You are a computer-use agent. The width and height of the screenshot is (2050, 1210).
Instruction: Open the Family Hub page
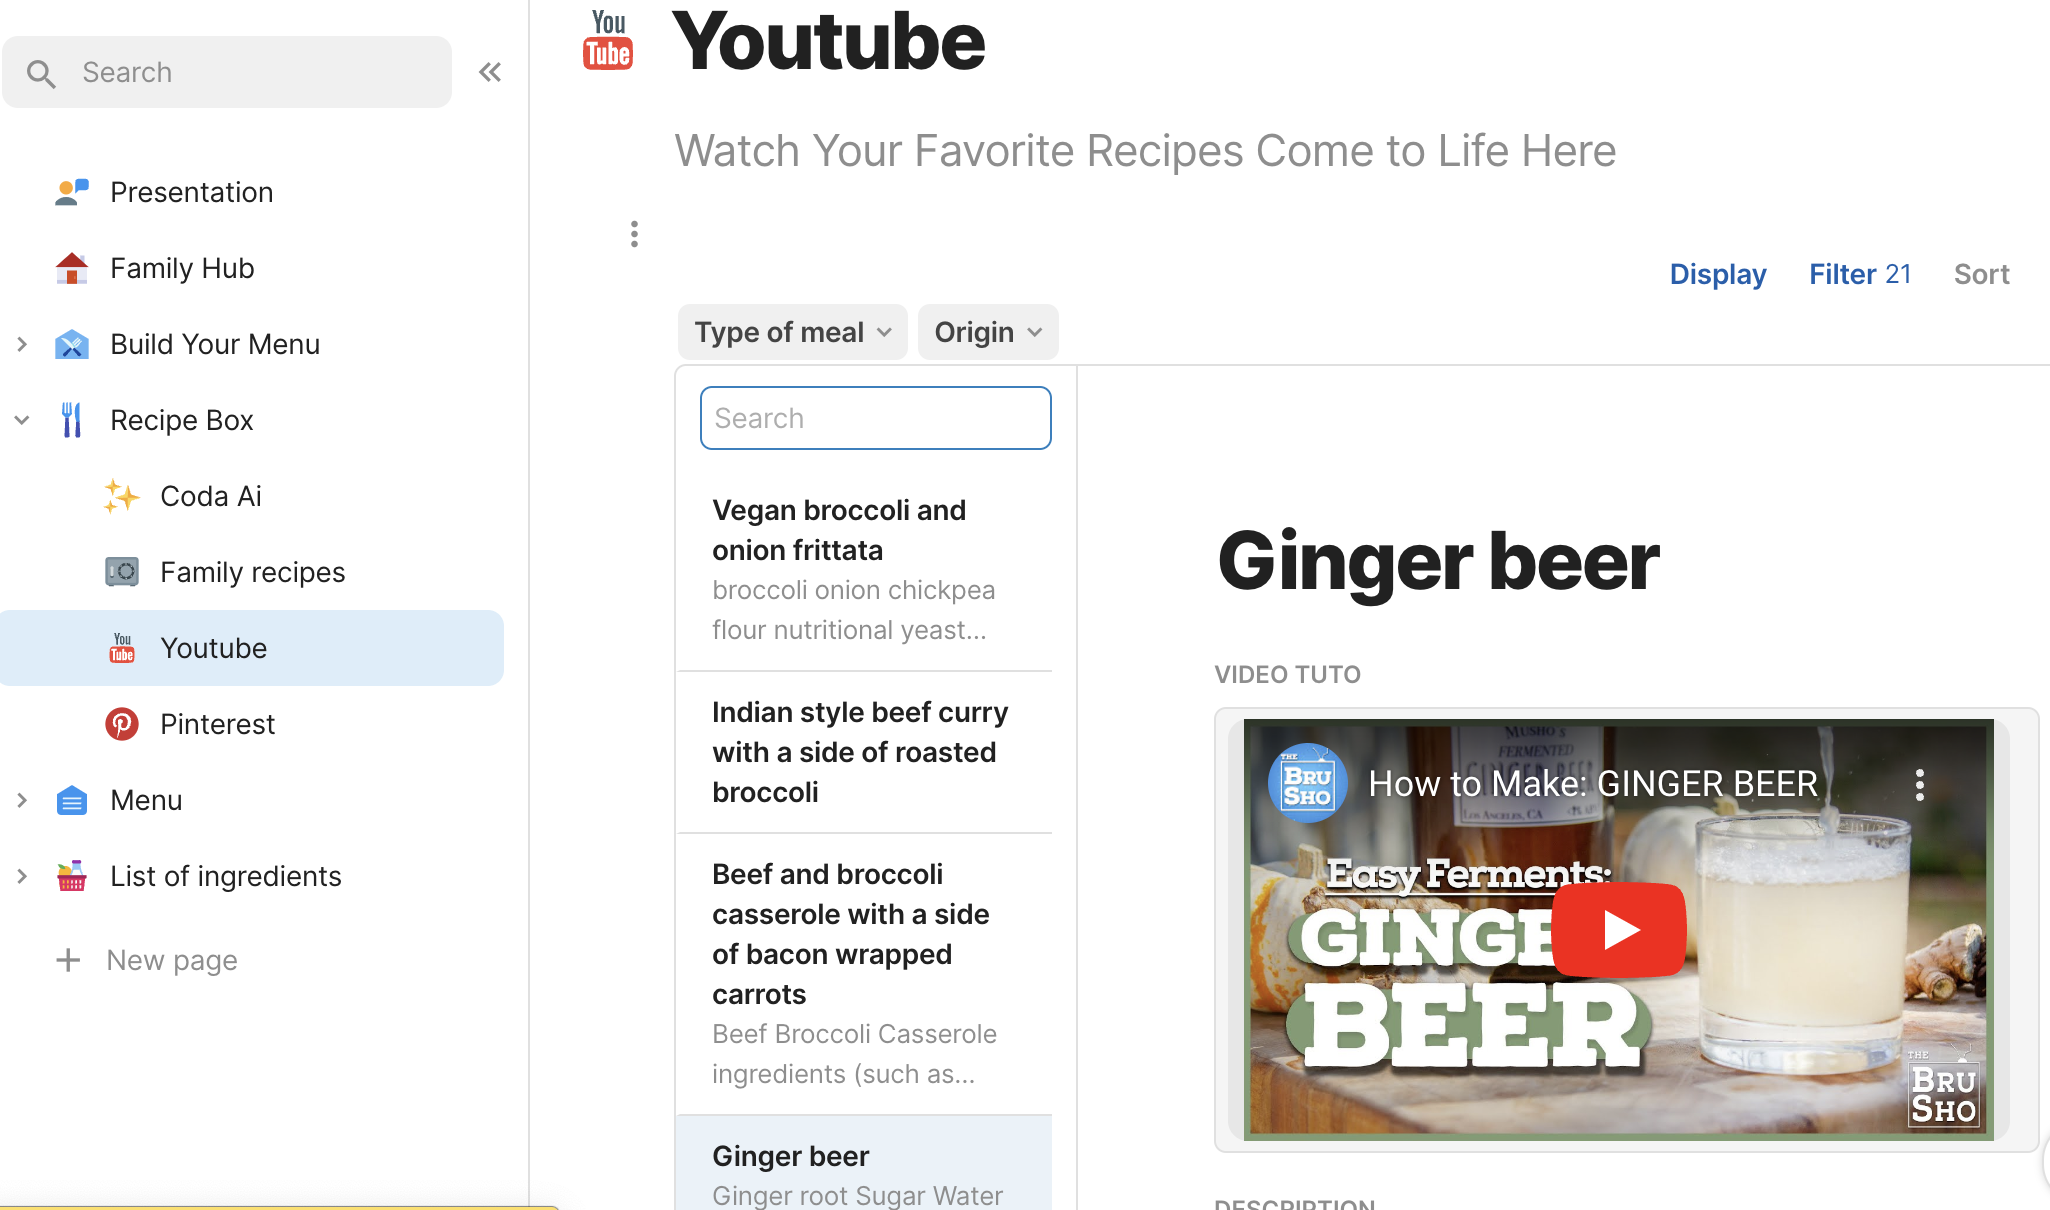(181, 267)
